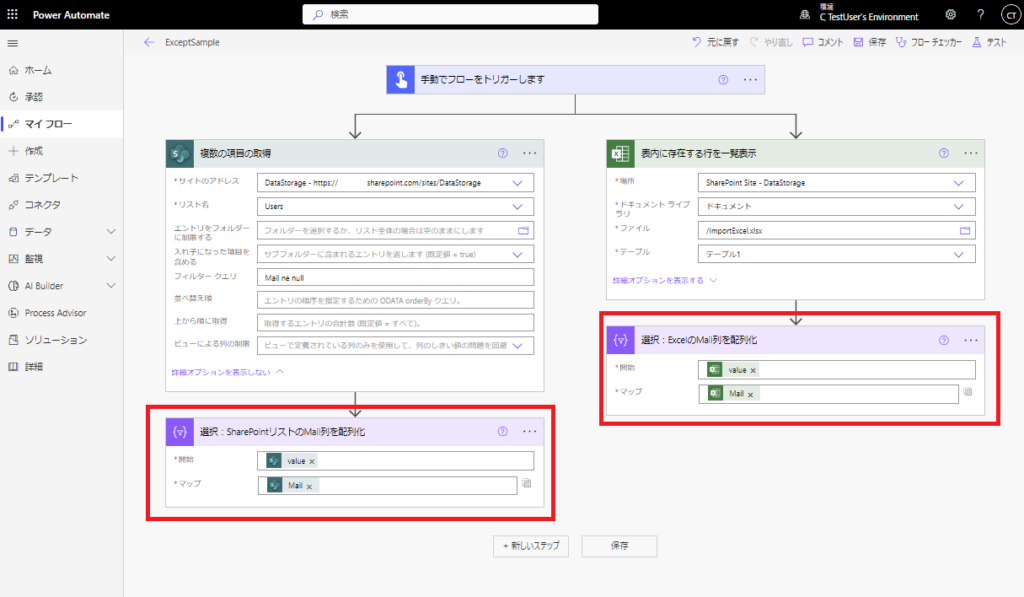Go back with the arrow beside ExceptSample
Screen dimensions: 1024x597
pos(149,42)
